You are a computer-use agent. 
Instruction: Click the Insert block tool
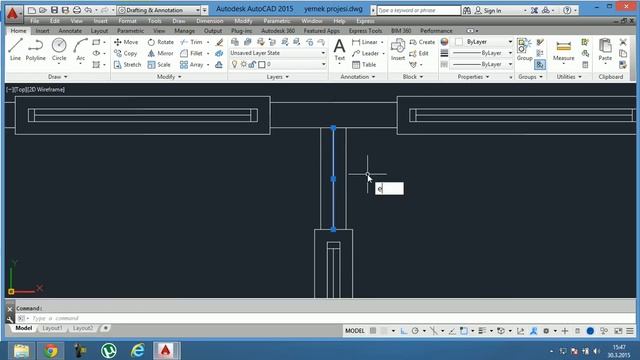tap(398, 50)
